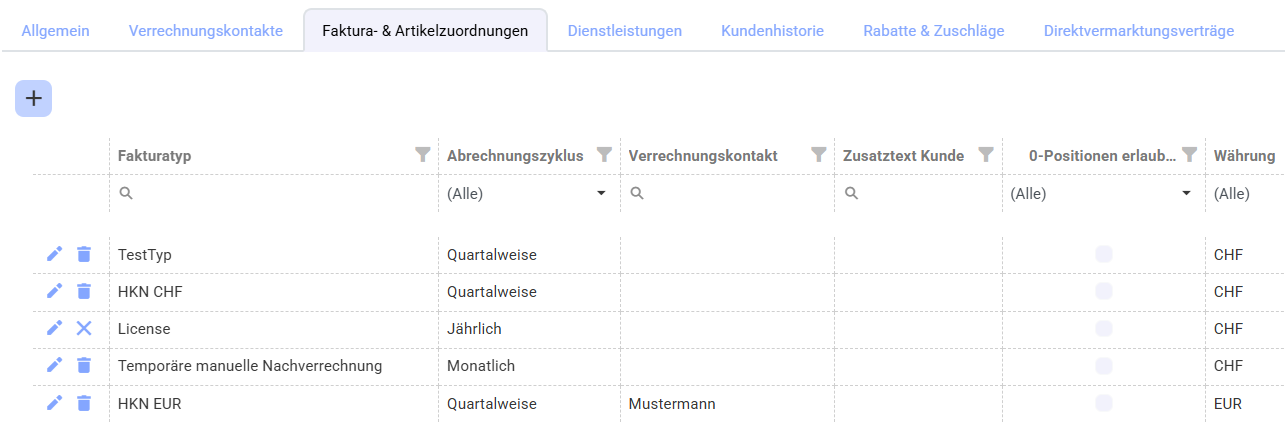This screenshot has width=1285, height=425.
Task: Focus the Fakturatyp search field
Action: pos(273,194)
